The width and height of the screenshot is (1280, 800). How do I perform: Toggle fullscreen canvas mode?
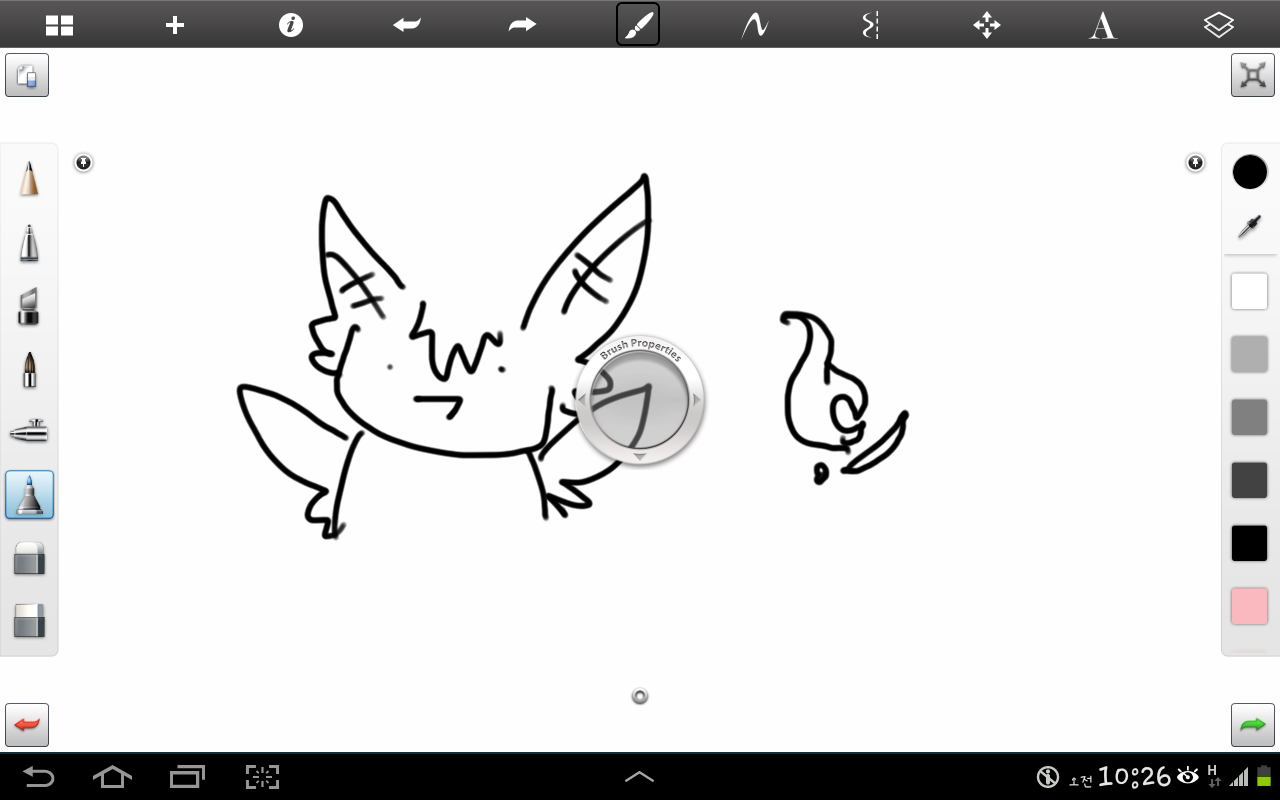(x=1252, y=75)
